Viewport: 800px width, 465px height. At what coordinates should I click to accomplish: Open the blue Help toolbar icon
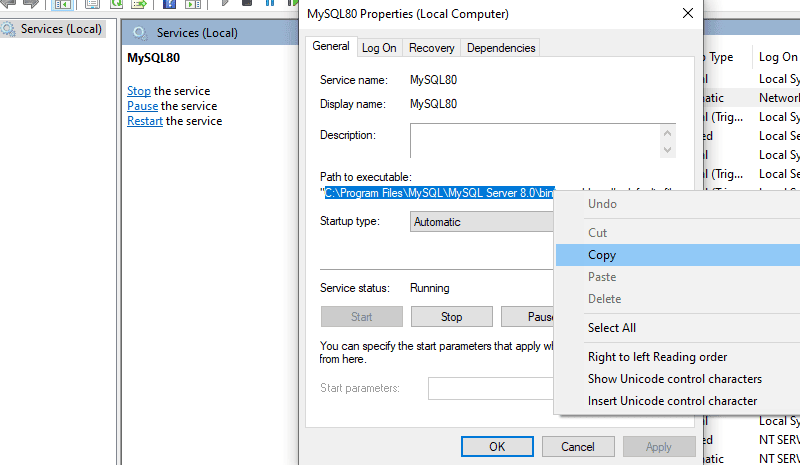pos(169,4)
